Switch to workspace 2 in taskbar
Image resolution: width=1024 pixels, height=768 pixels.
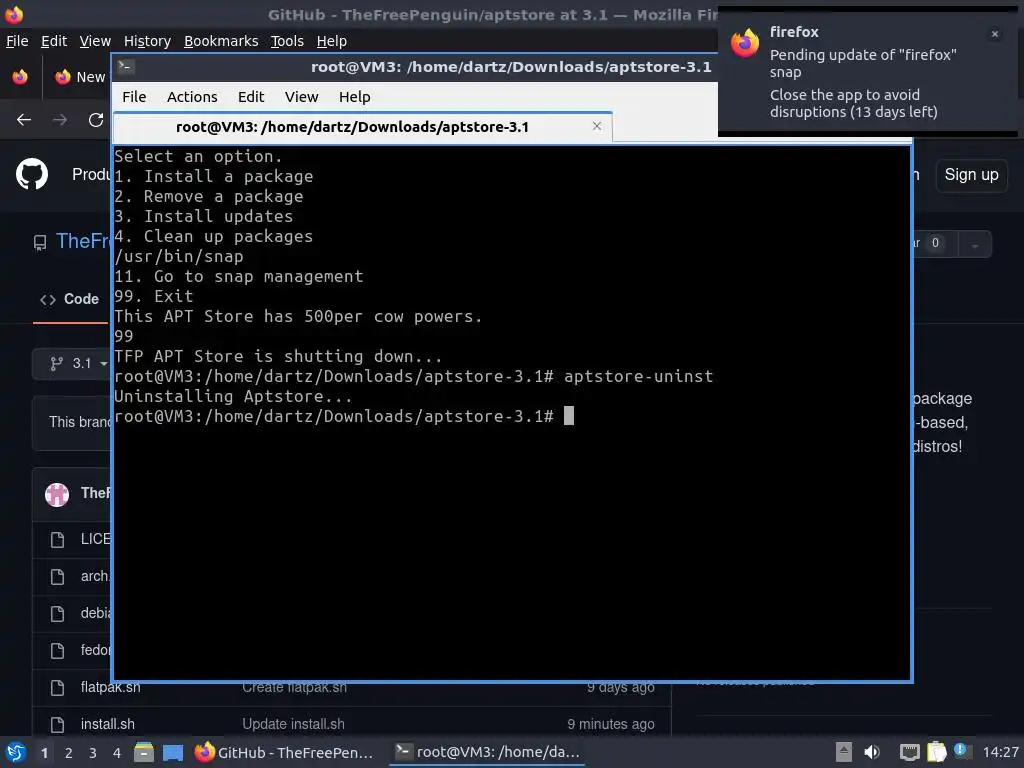[x=69, y=753]
